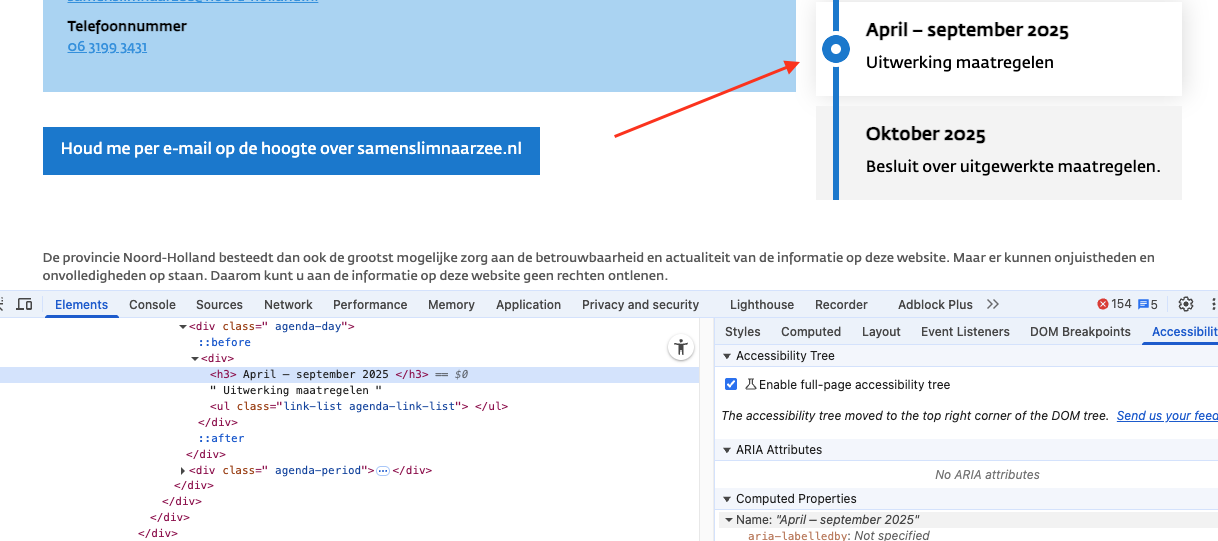
Task: Collapse the Accessibility Tree section
Action: [727, 356]
